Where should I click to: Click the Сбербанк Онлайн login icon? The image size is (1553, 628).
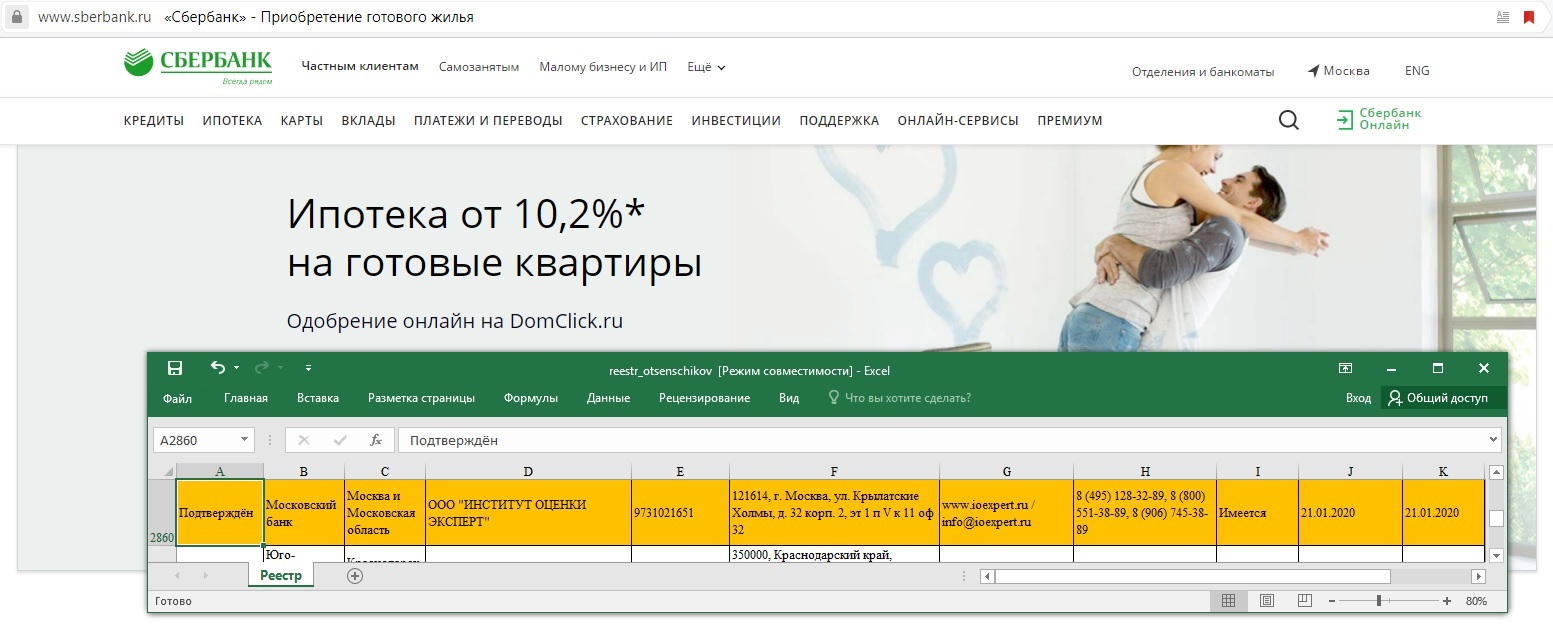pyautogui.click(x=1344, y=120)
